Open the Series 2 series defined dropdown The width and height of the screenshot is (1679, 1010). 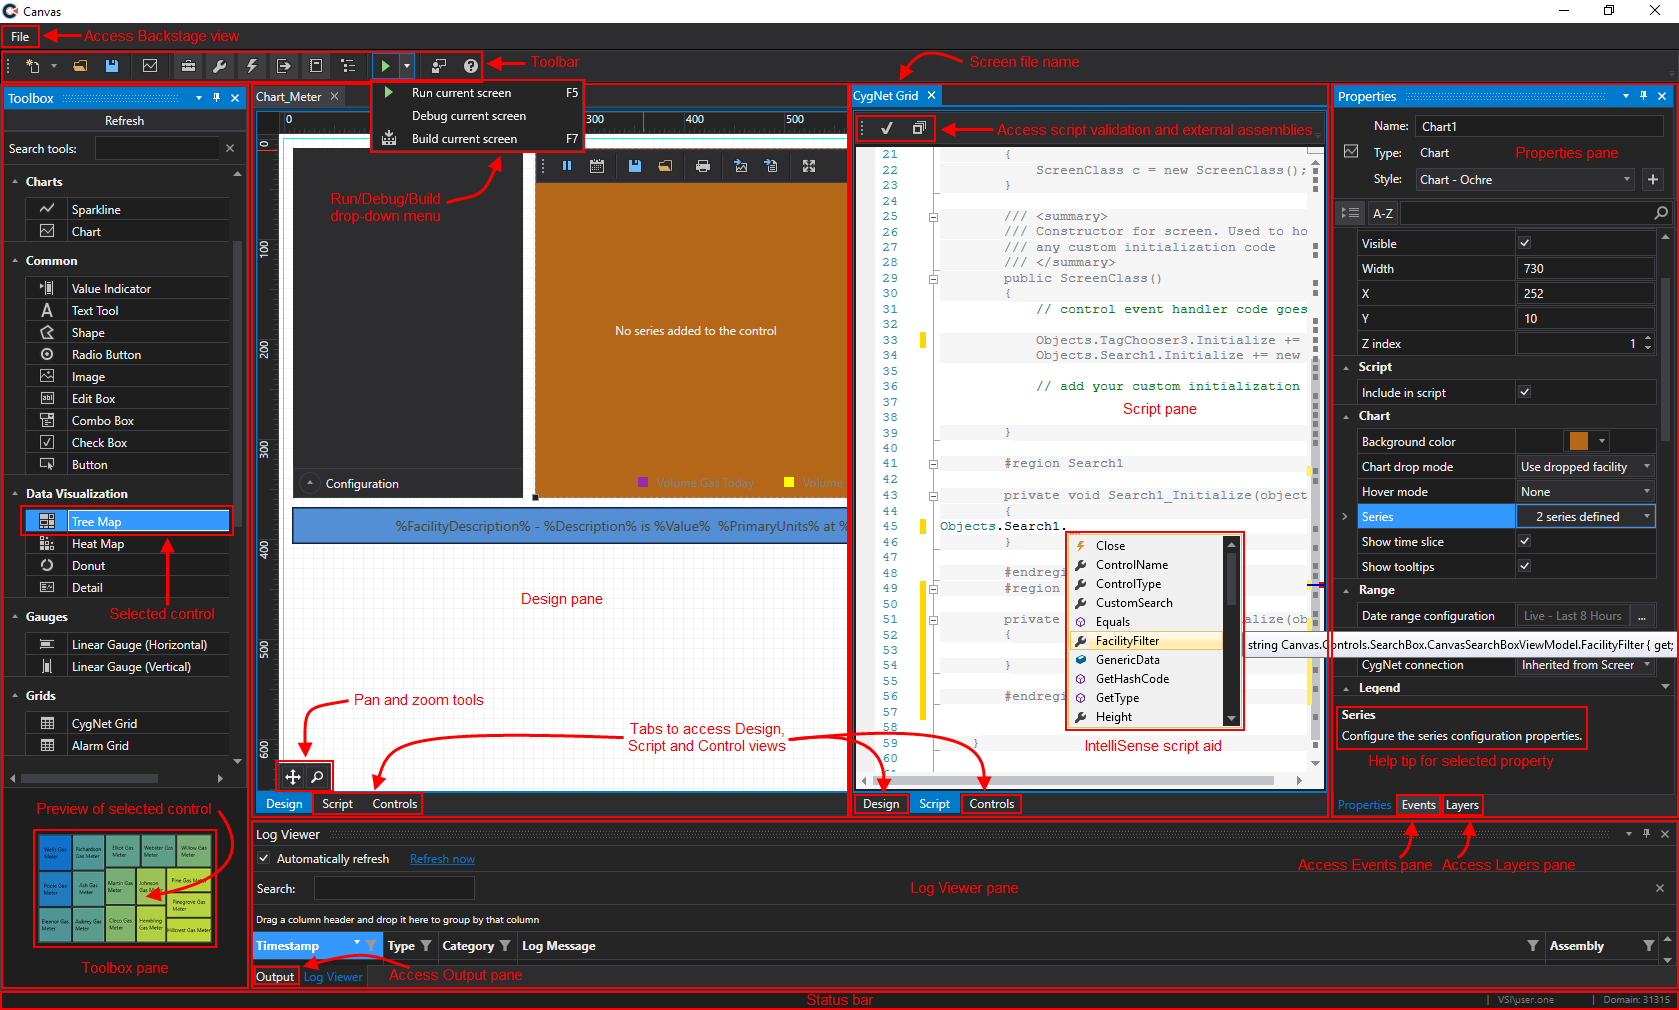1585,517
